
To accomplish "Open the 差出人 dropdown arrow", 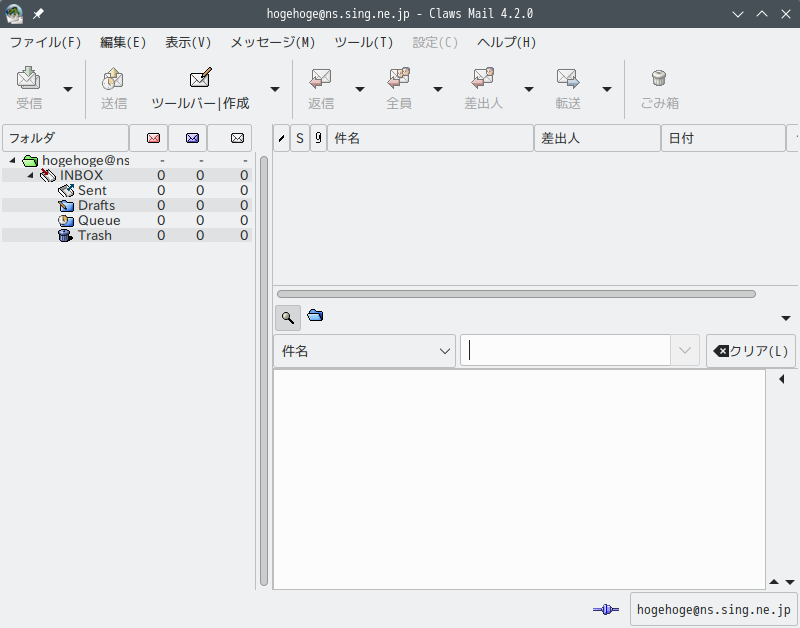I will click(529, 89).
